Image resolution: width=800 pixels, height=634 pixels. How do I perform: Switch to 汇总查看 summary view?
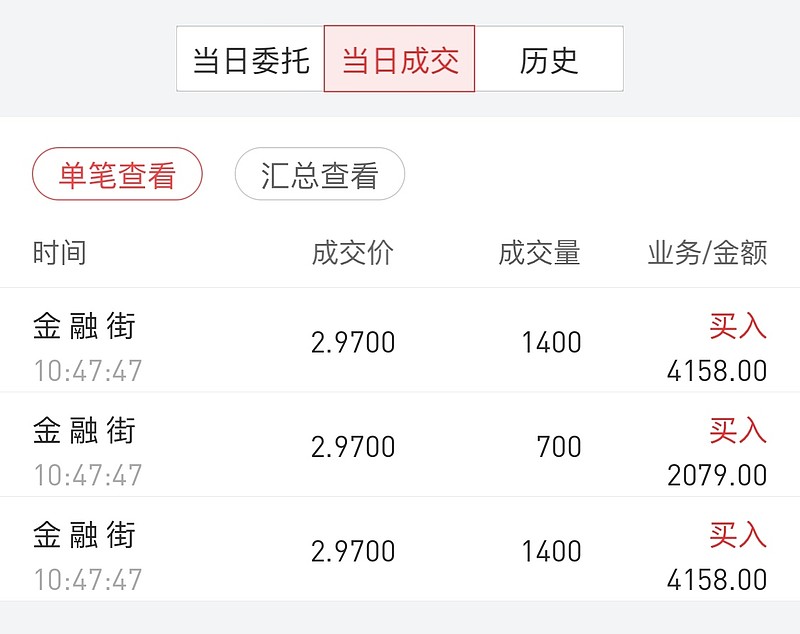pyautogui.click(x=319, y=175)
